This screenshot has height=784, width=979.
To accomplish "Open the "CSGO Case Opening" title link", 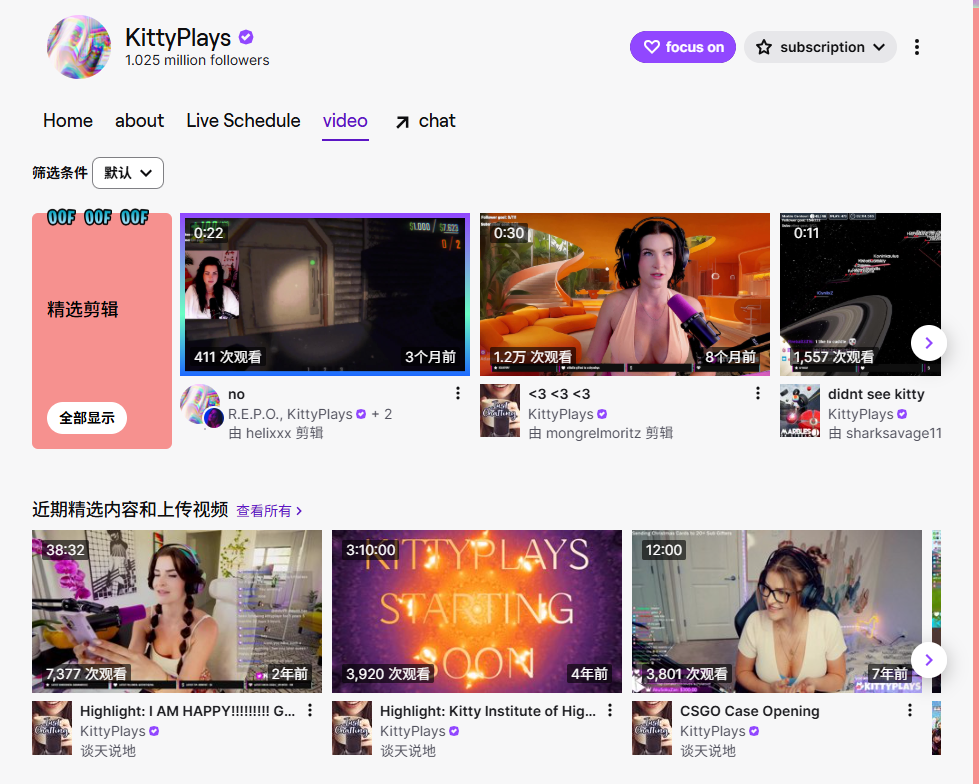I will [749, 711].
